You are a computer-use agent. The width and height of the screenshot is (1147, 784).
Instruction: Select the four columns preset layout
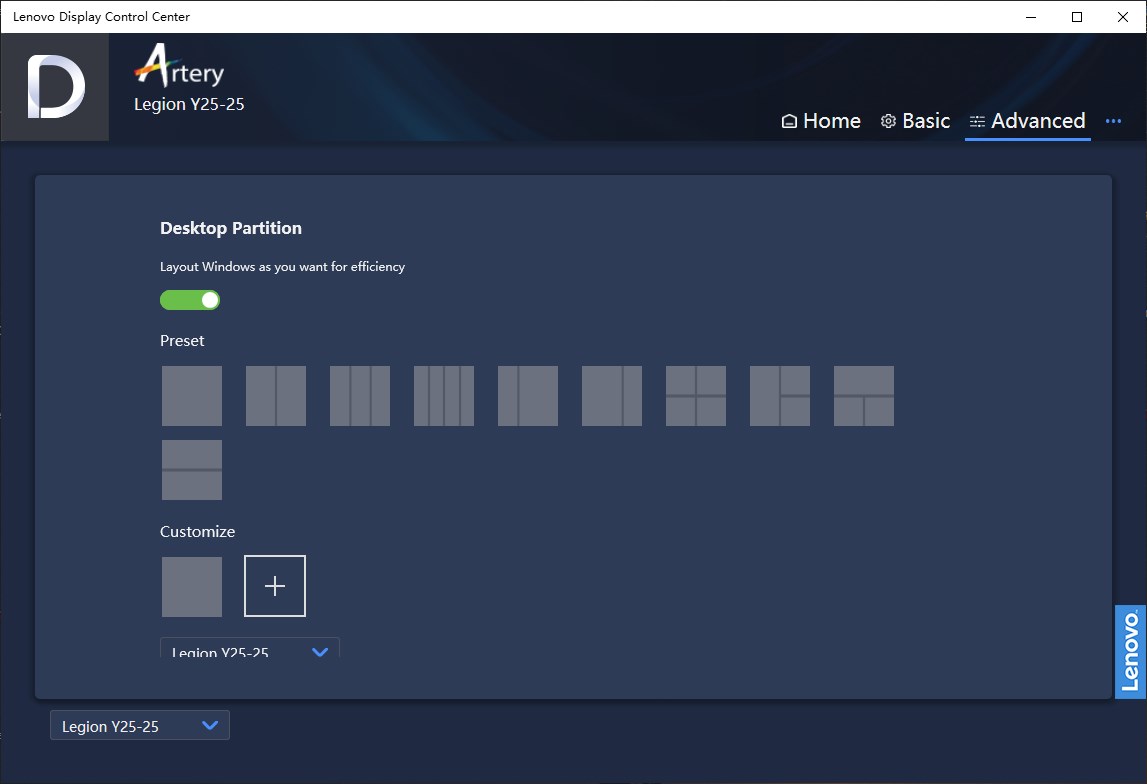(x=444, y=396)
